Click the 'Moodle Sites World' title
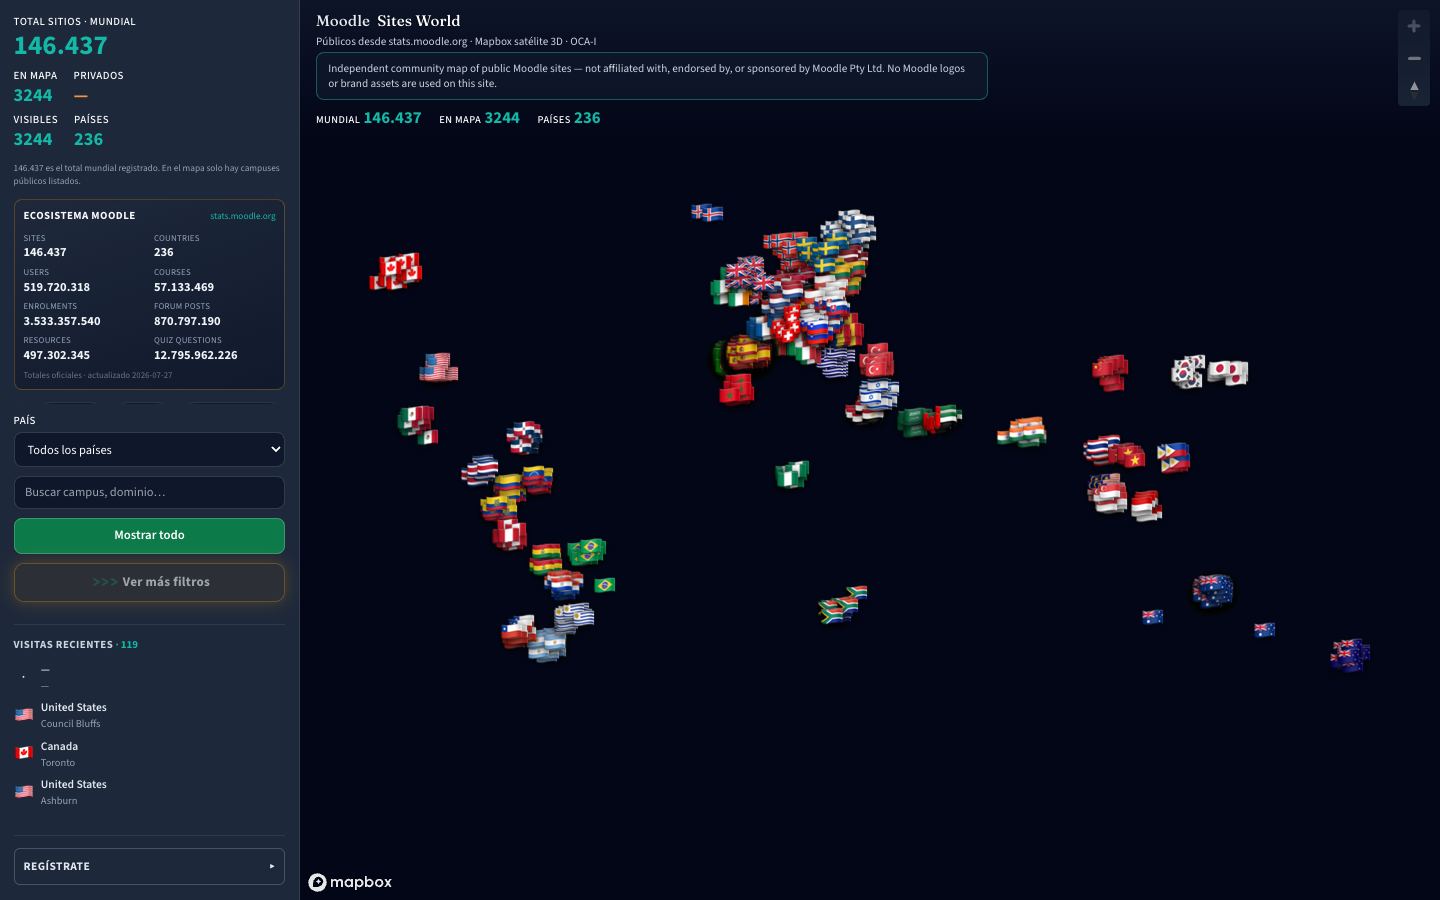The image size is (1440, 900). [388, 21]
